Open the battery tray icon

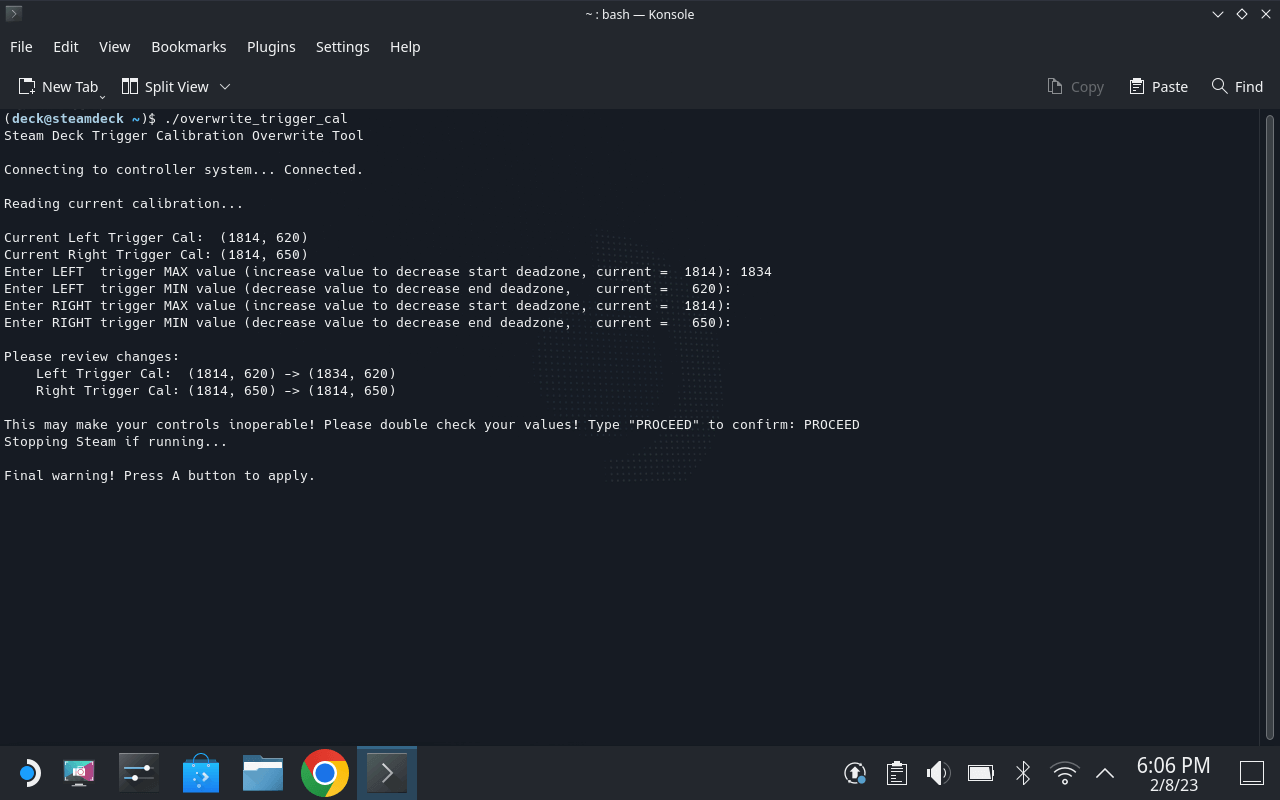(x=980, y=773)
